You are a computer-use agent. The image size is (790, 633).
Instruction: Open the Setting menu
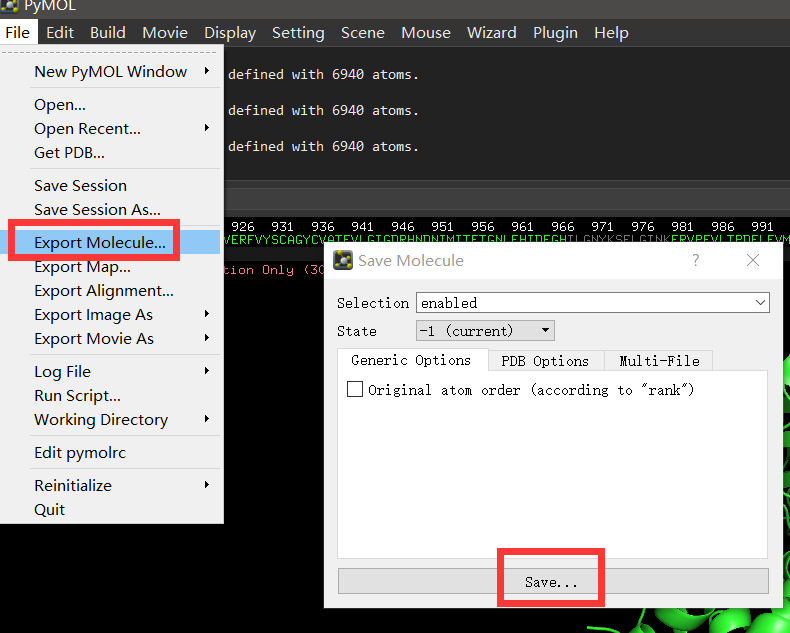(x=298, y=33)
